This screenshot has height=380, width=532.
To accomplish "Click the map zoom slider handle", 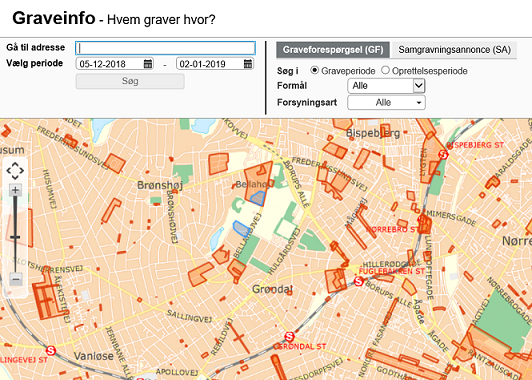I will pyautogui.click(x=15, y=238).
